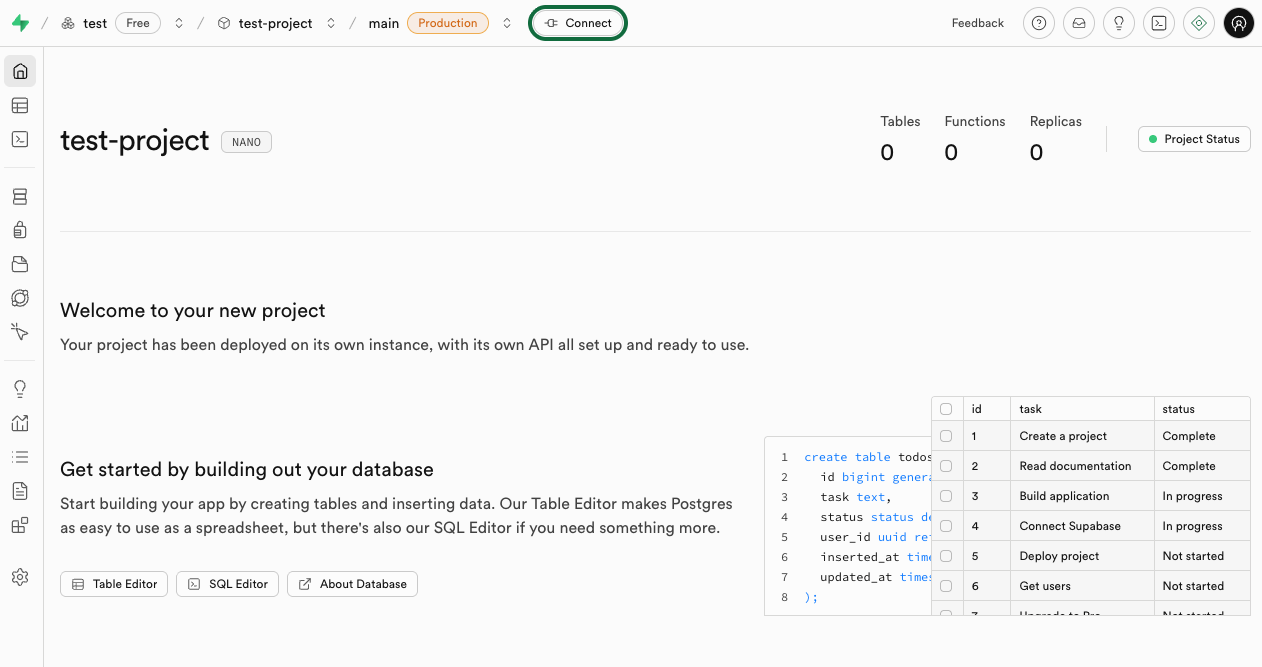Open the Table Editor sidebar icon
Viewport: 1262px width, 667px height.
pos(20,106)
